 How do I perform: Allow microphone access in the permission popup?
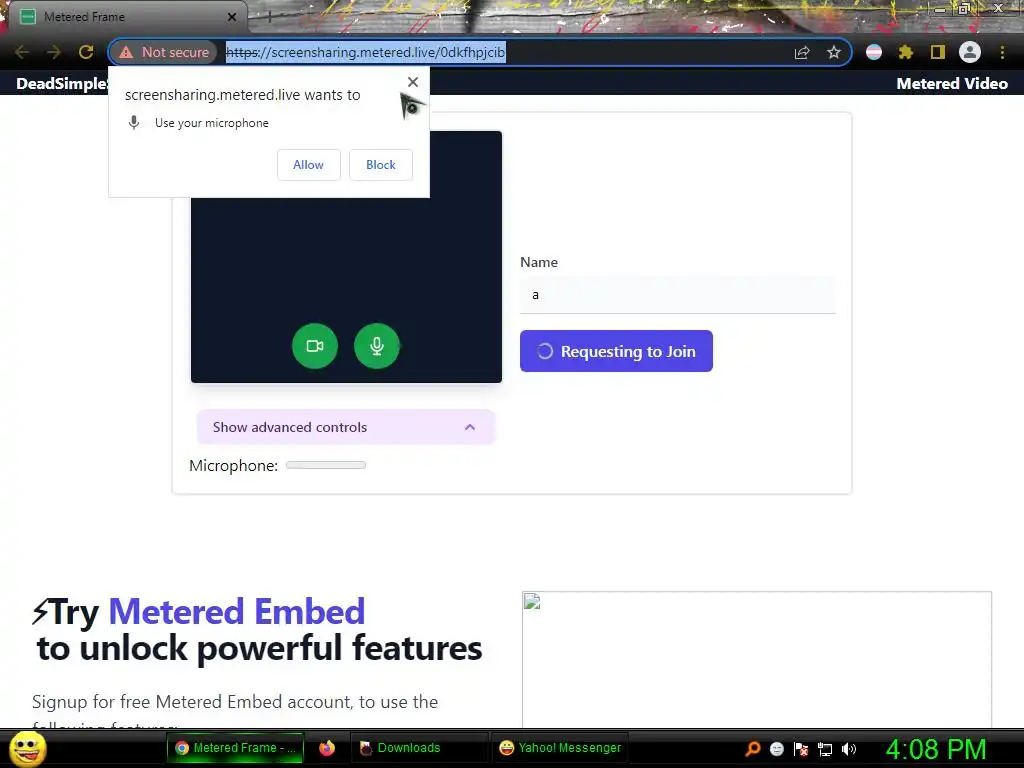[x=308, y=165]
